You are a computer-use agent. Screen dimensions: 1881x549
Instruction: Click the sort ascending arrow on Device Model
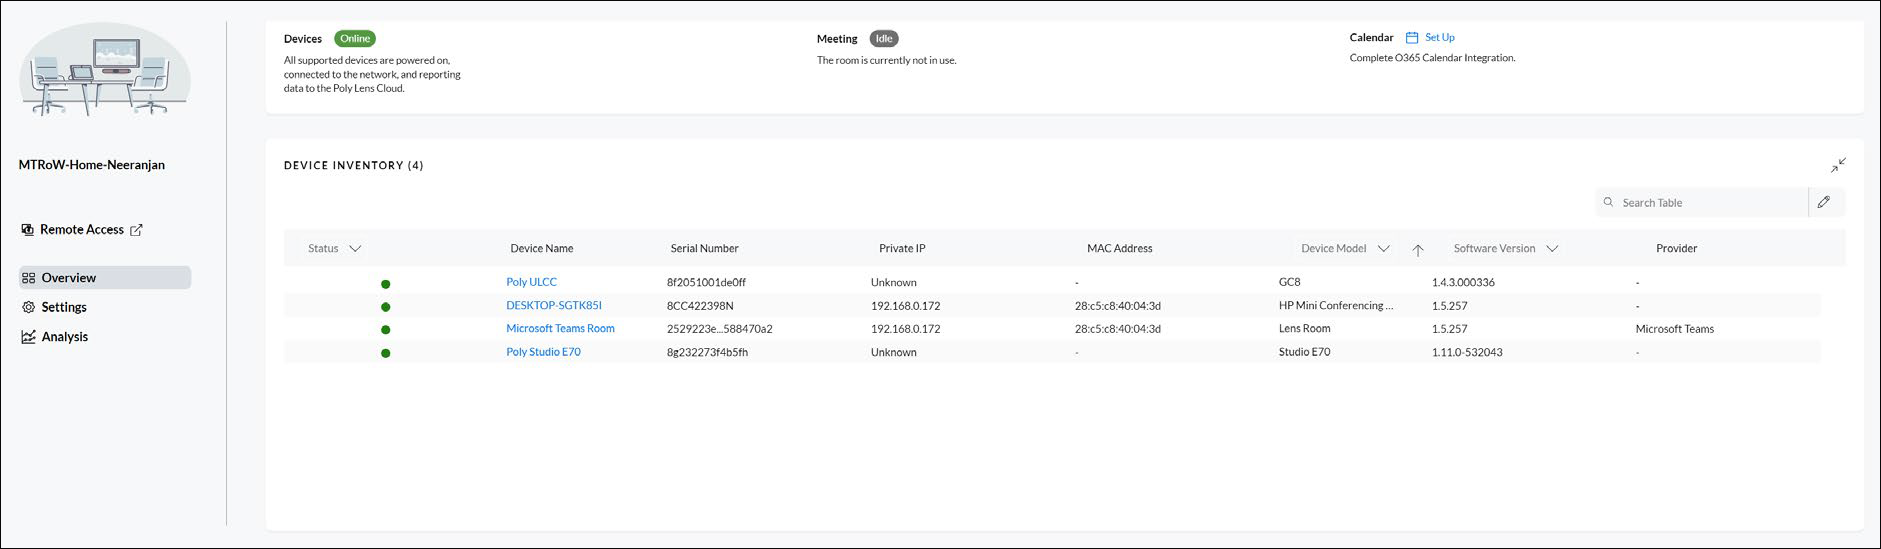pyautogui.click(x=1417, y=250)
